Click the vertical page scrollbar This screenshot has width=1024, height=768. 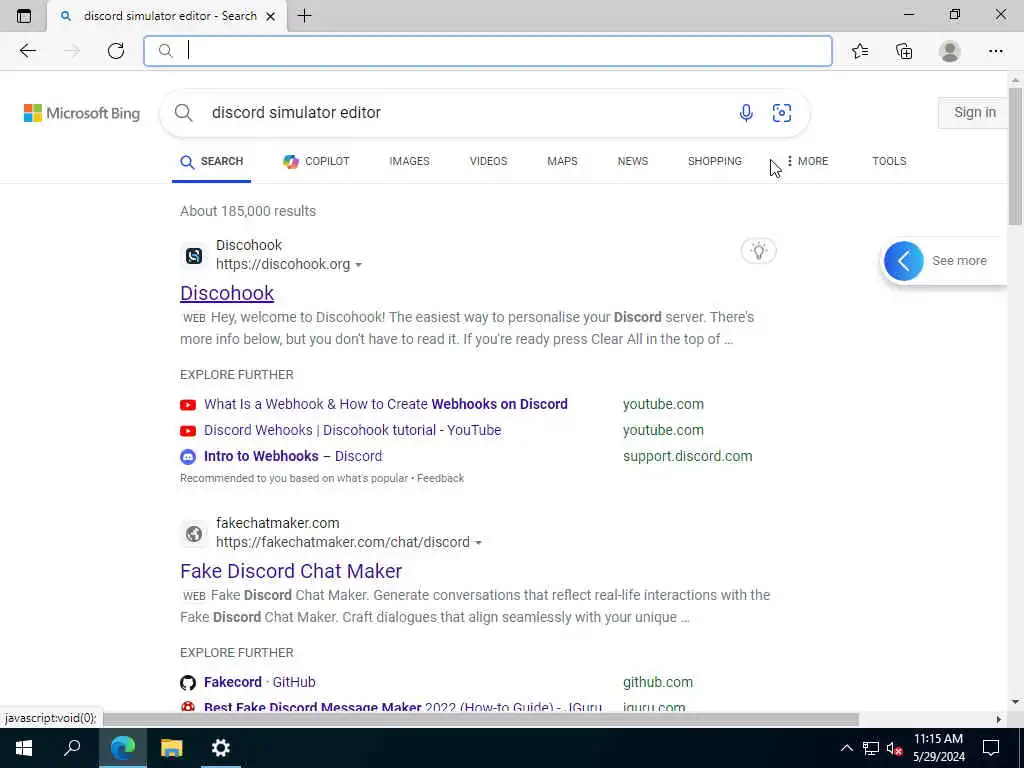[1015, 157]
